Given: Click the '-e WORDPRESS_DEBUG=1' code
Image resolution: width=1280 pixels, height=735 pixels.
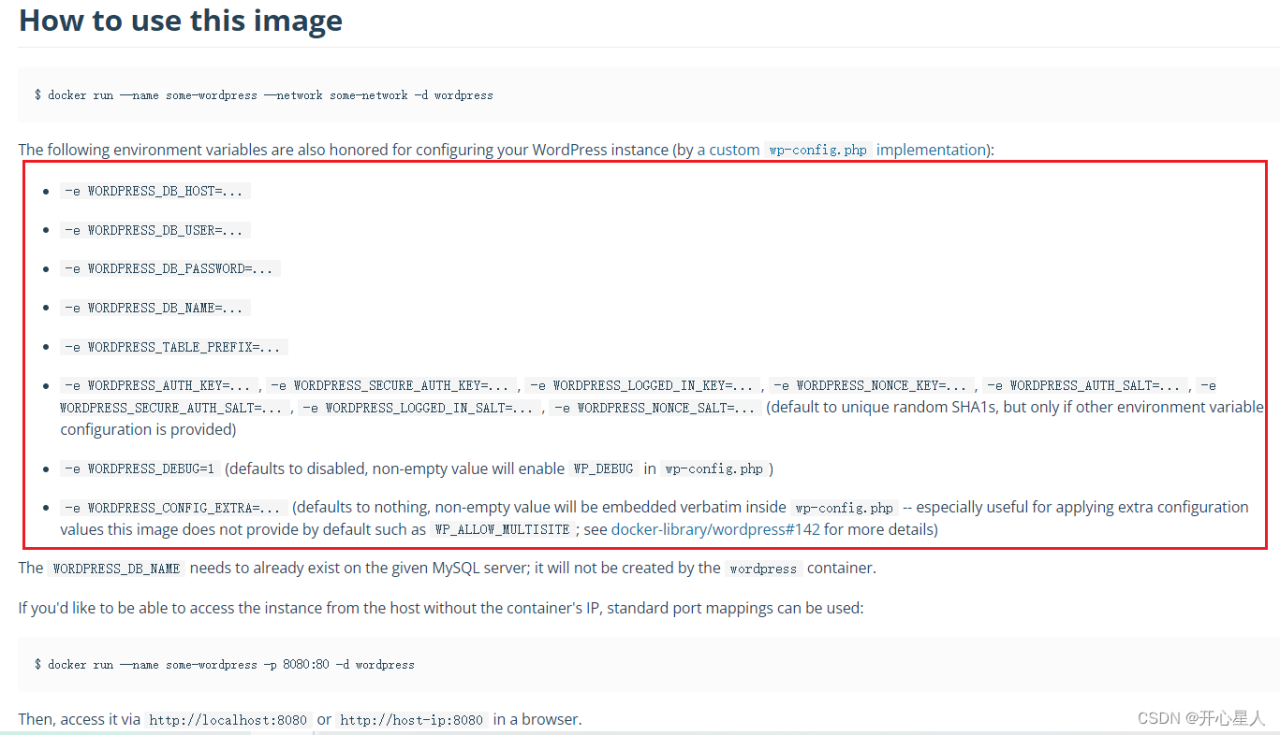Looking at the screenshot, I should click(x=140, y=469).
